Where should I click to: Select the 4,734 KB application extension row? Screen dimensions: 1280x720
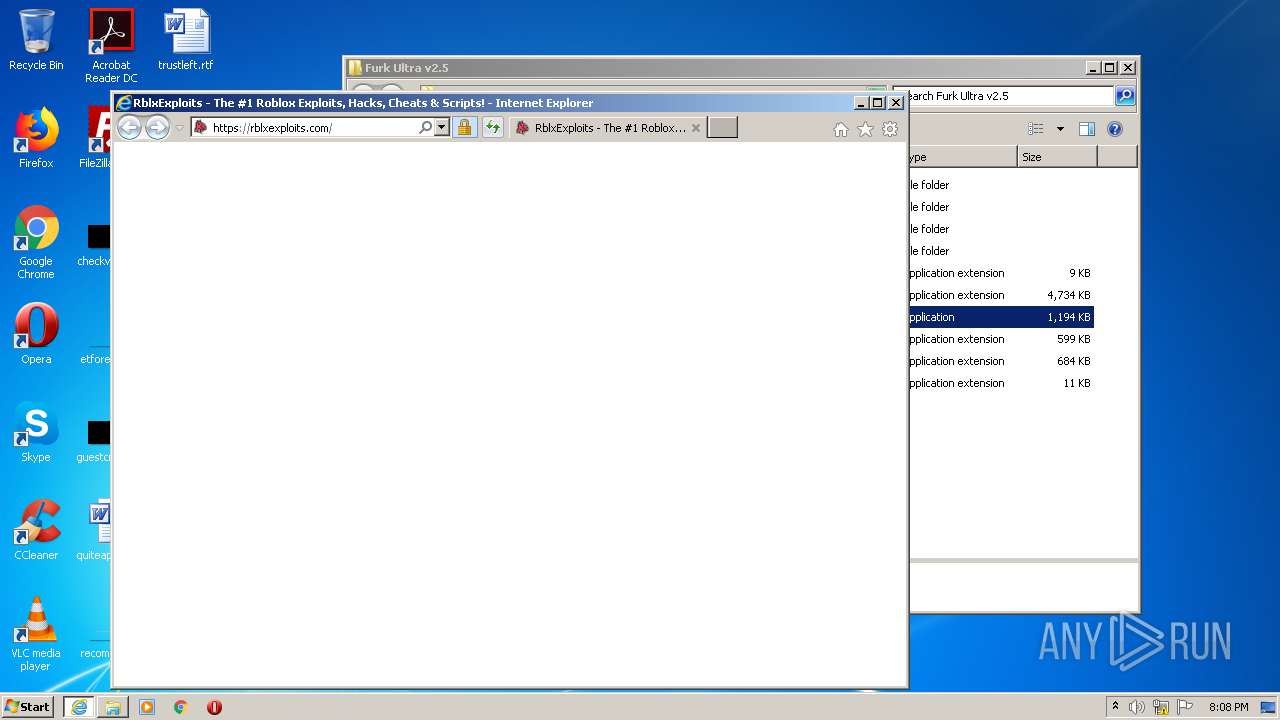tap(1001, 295)
